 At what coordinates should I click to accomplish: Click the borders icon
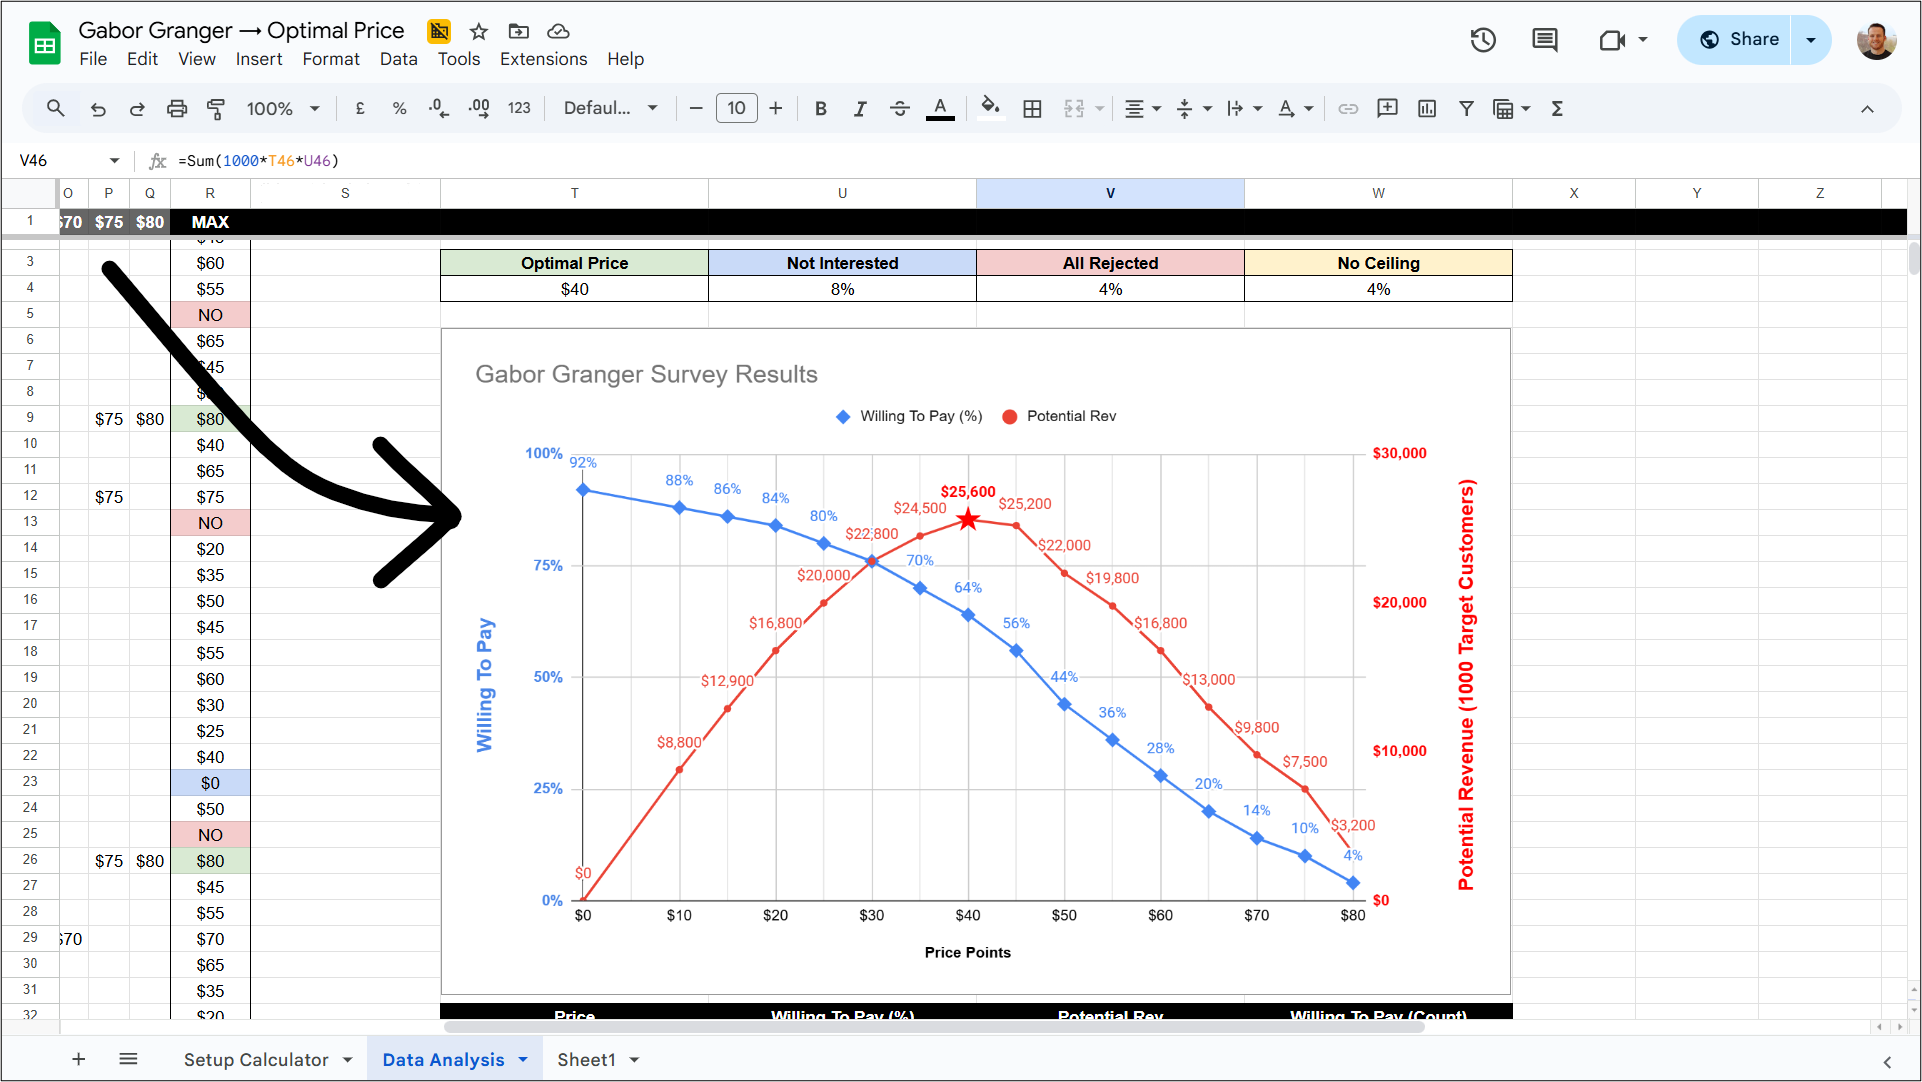[x=1033, y=108]
